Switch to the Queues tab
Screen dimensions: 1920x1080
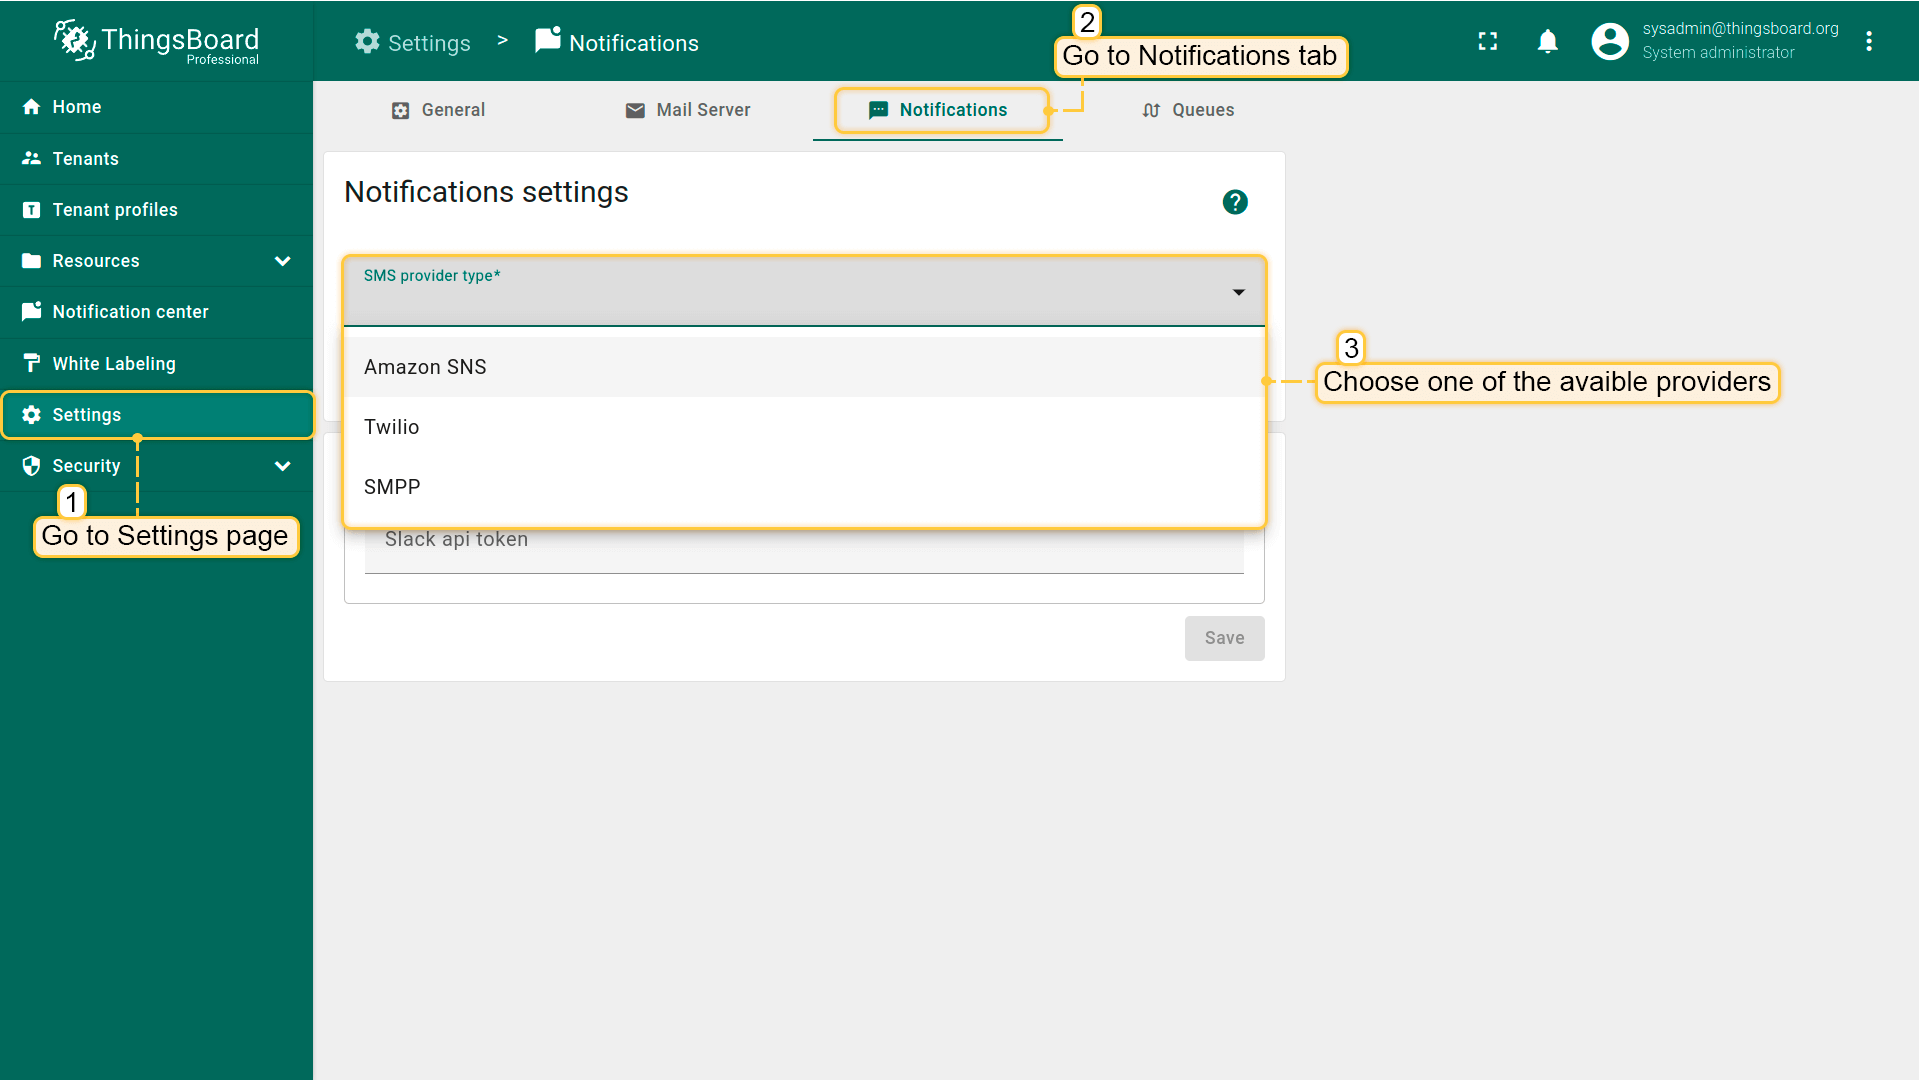[x=1188, y=110]
